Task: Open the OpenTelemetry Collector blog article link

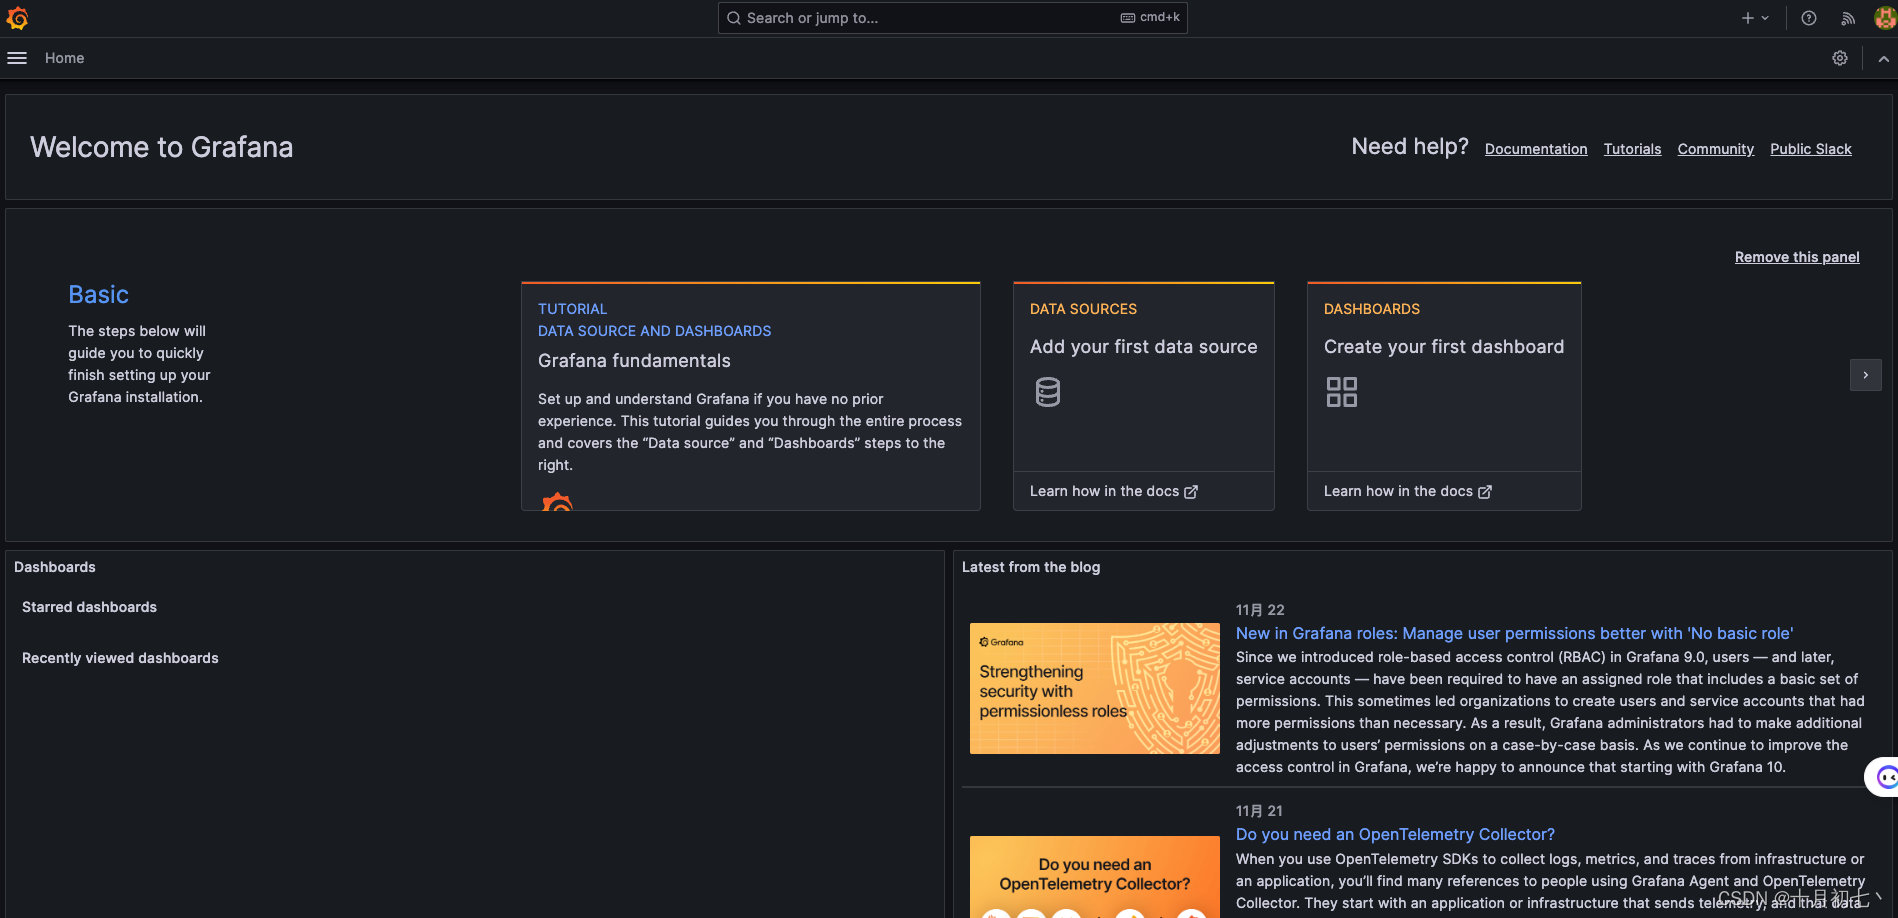Action: click(x=1395, y=834)
